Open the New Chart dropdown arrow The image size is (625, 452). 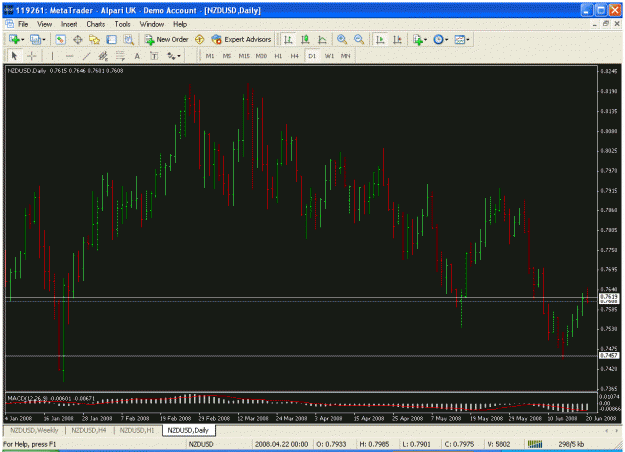click(x=23, y=39)
